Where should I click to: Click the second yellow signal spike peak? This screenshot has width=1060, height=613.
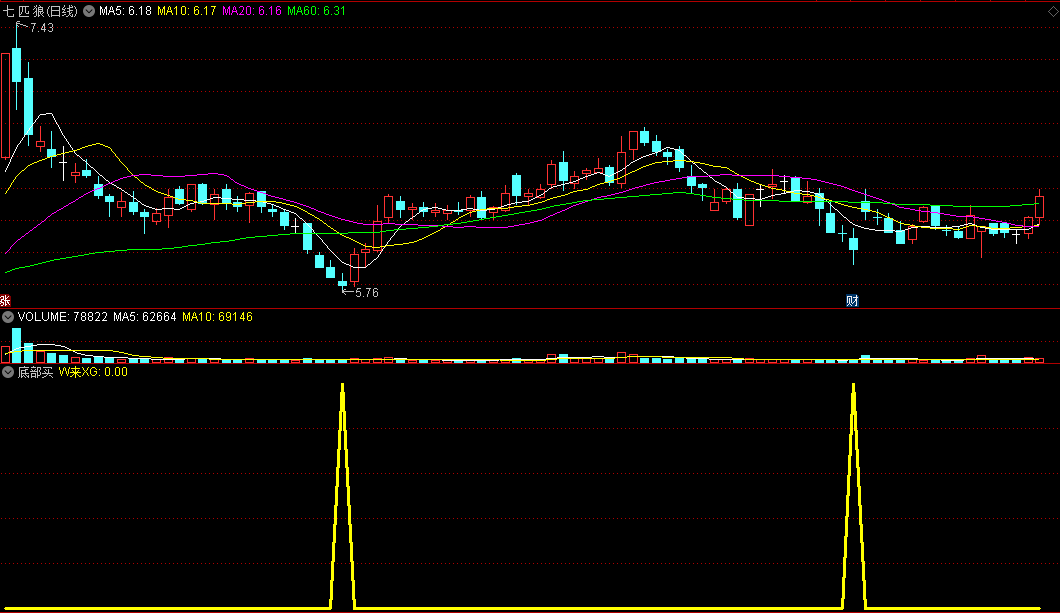(853, 386)
